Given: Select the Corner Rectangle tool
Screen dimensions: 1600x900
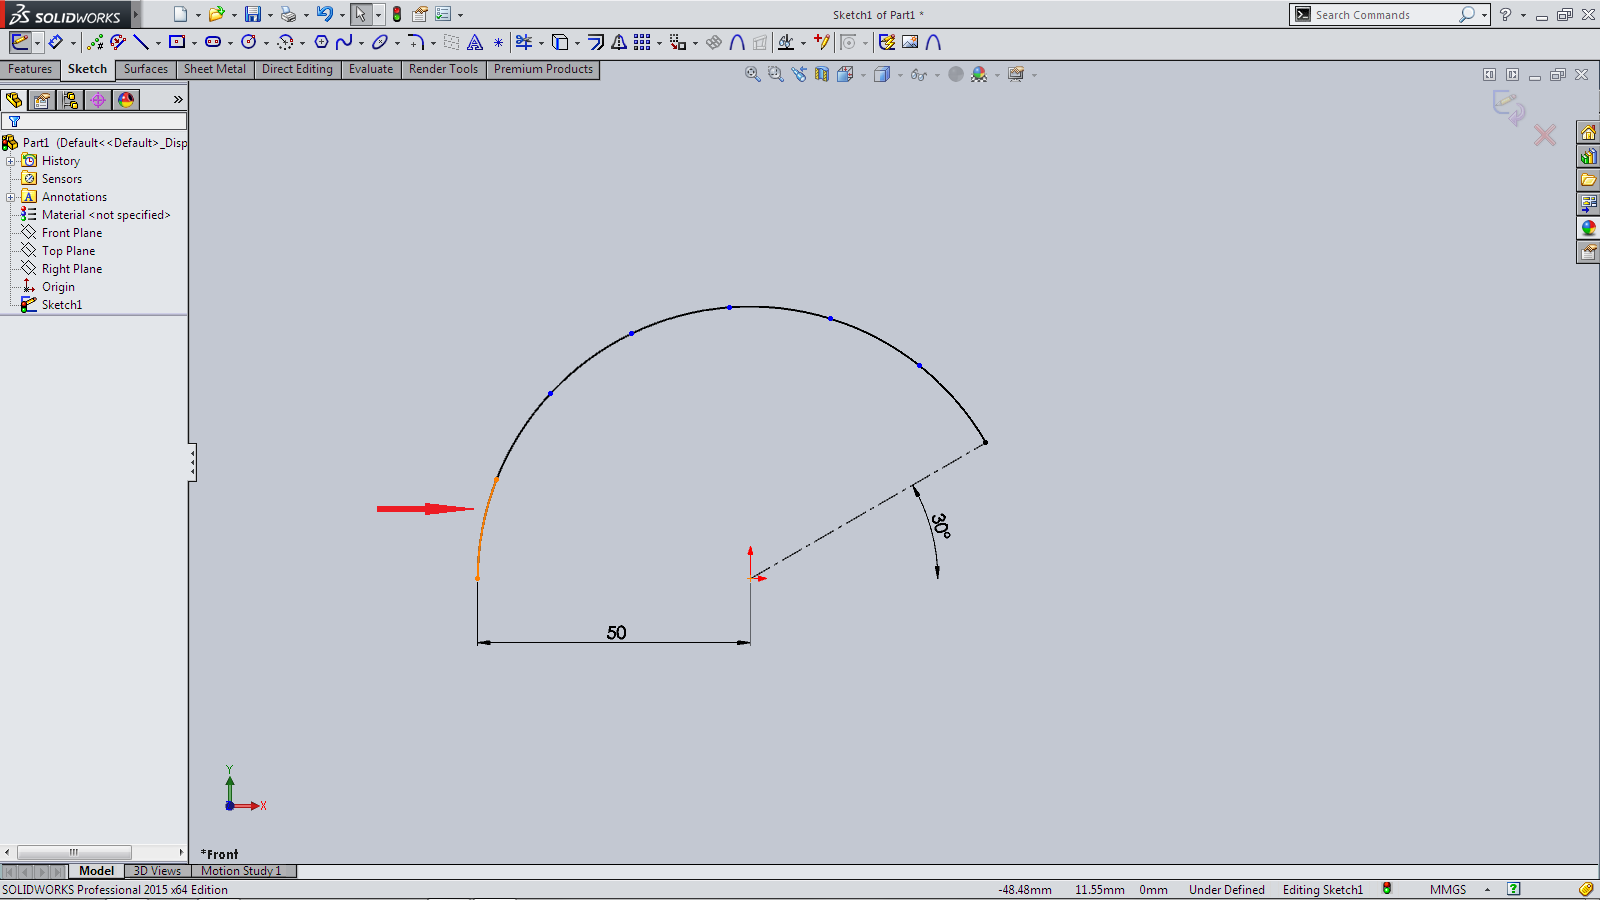Looking at the screenshot, I should [177, 42].
